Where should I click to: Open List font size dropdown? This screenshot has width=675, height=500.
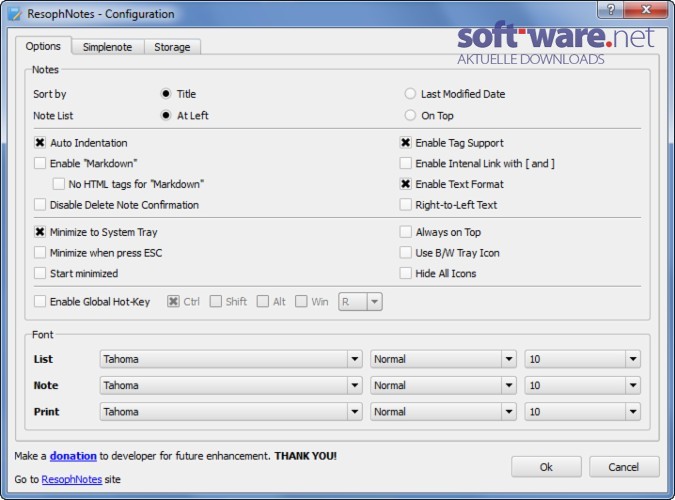pos(582,359)
